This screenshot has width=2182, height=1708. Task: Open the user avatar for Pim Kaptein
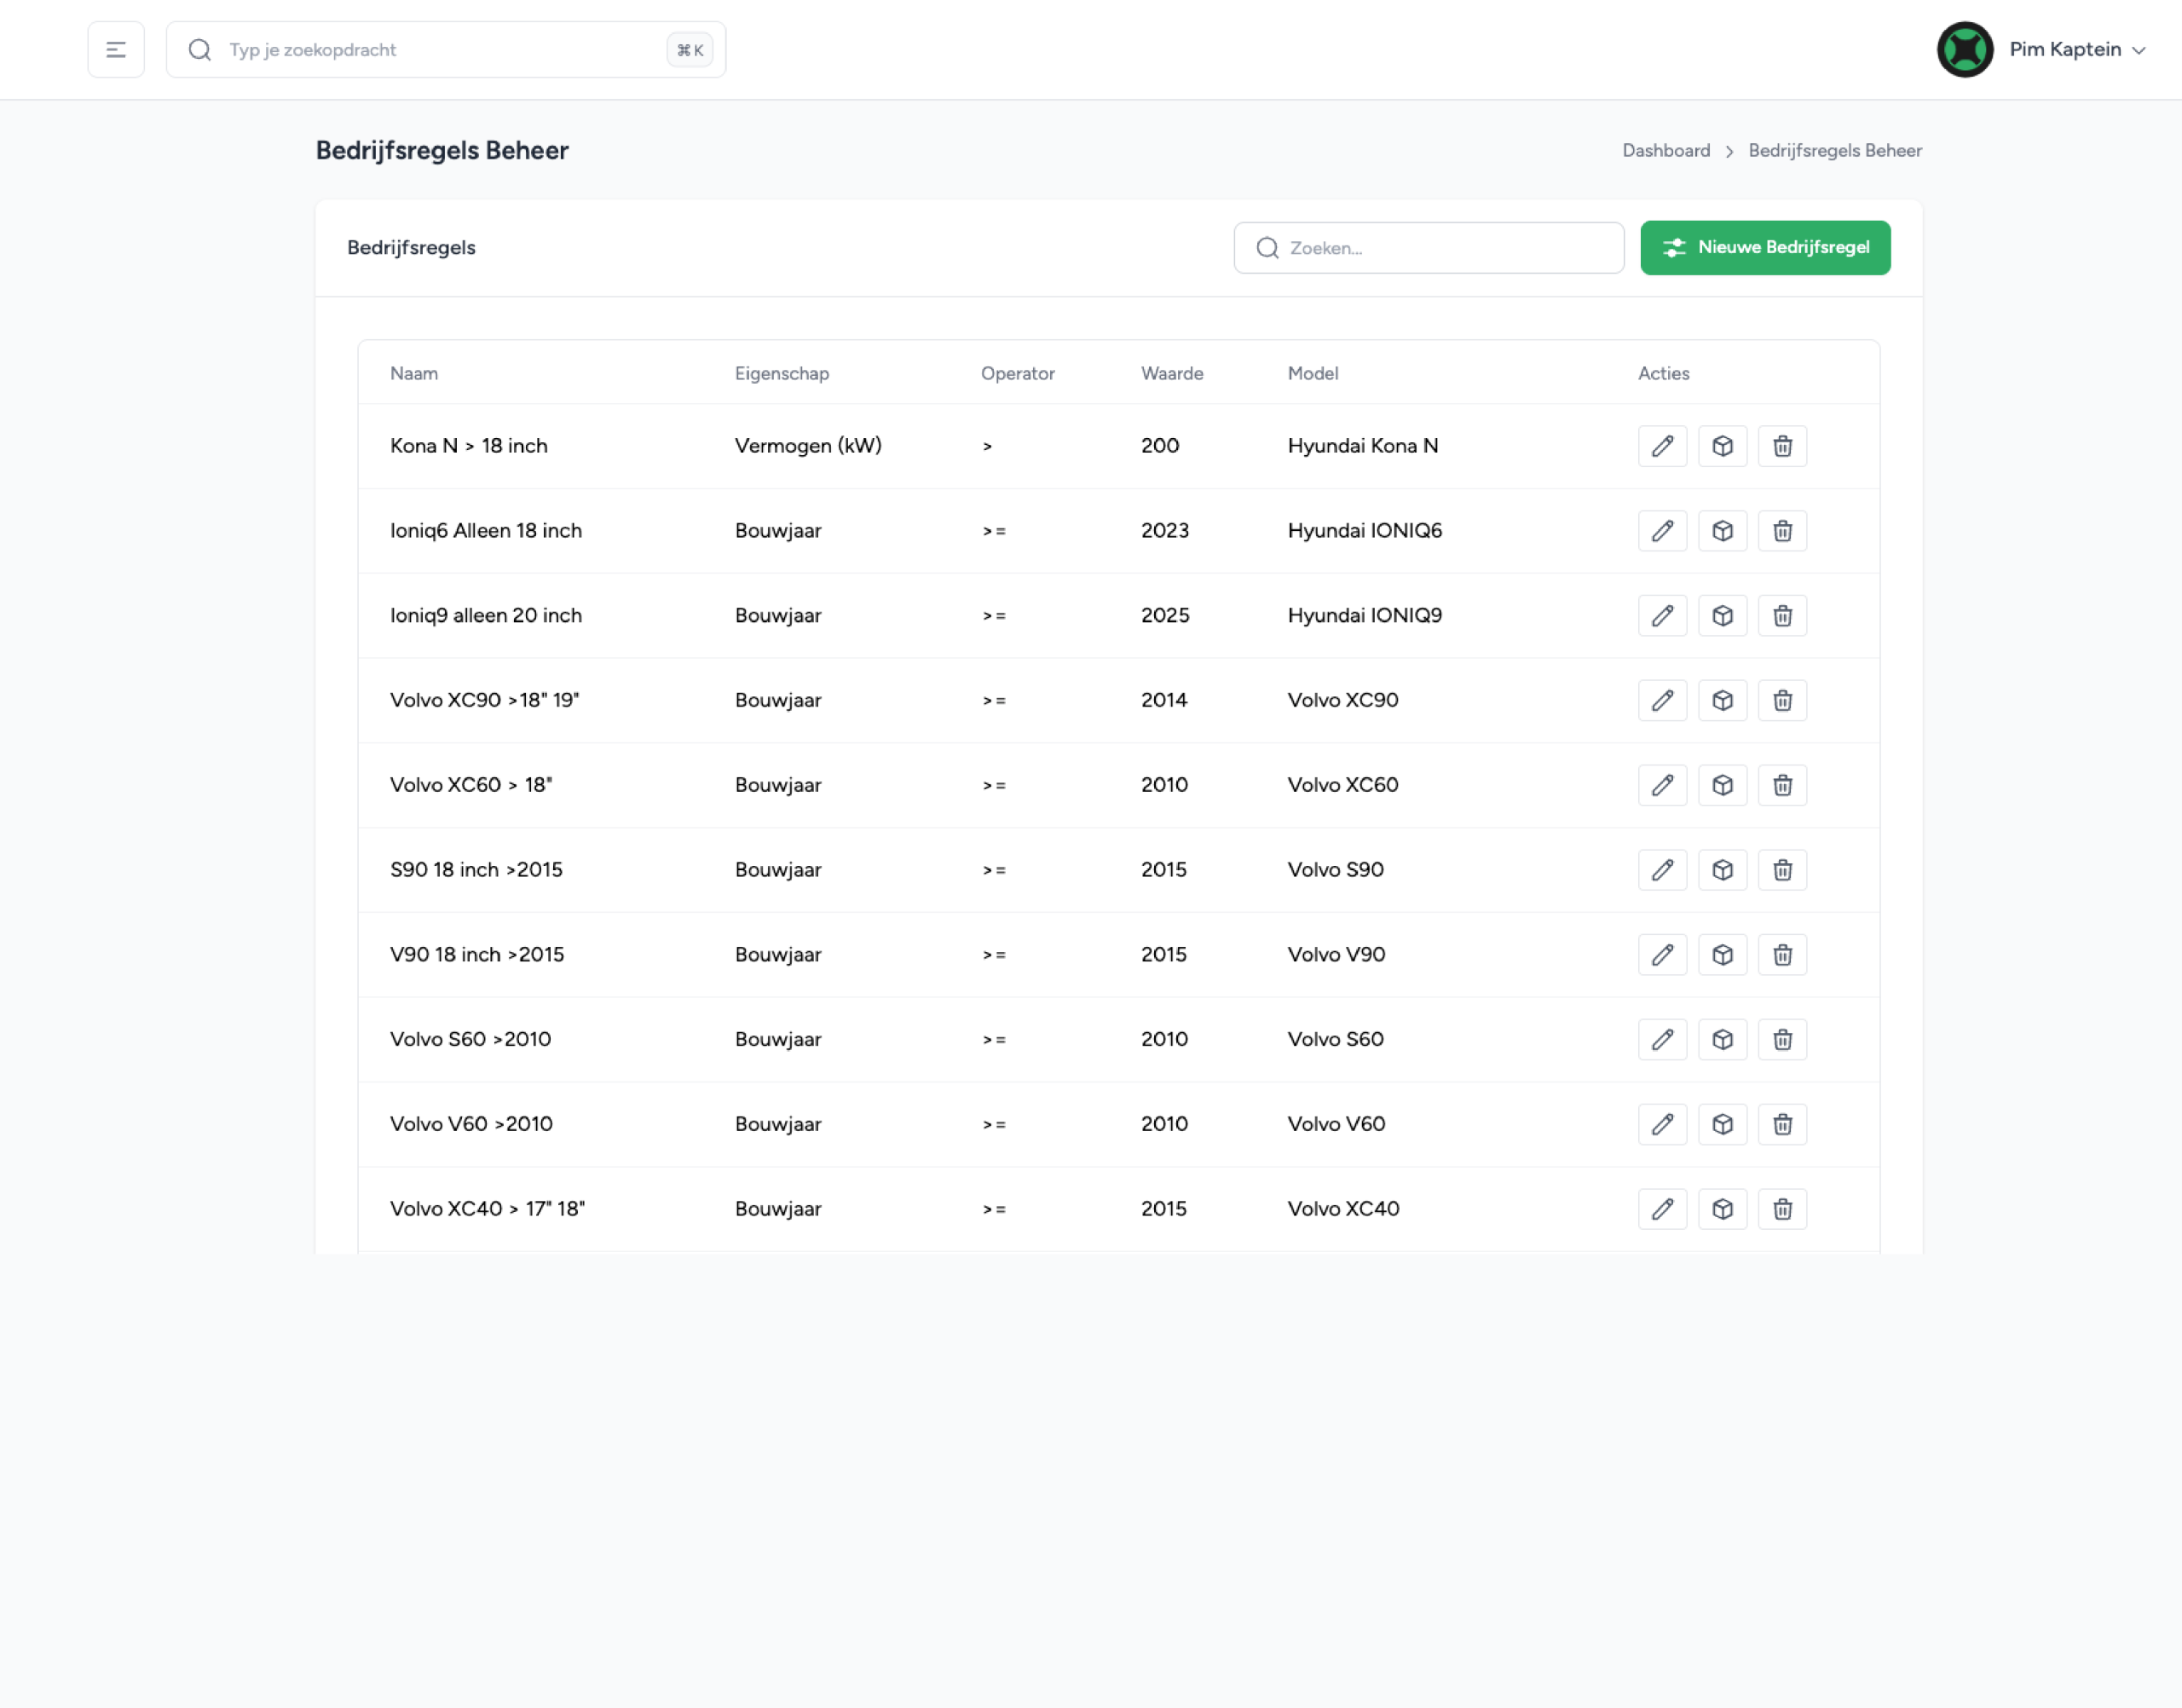[x=1965, y=50]
